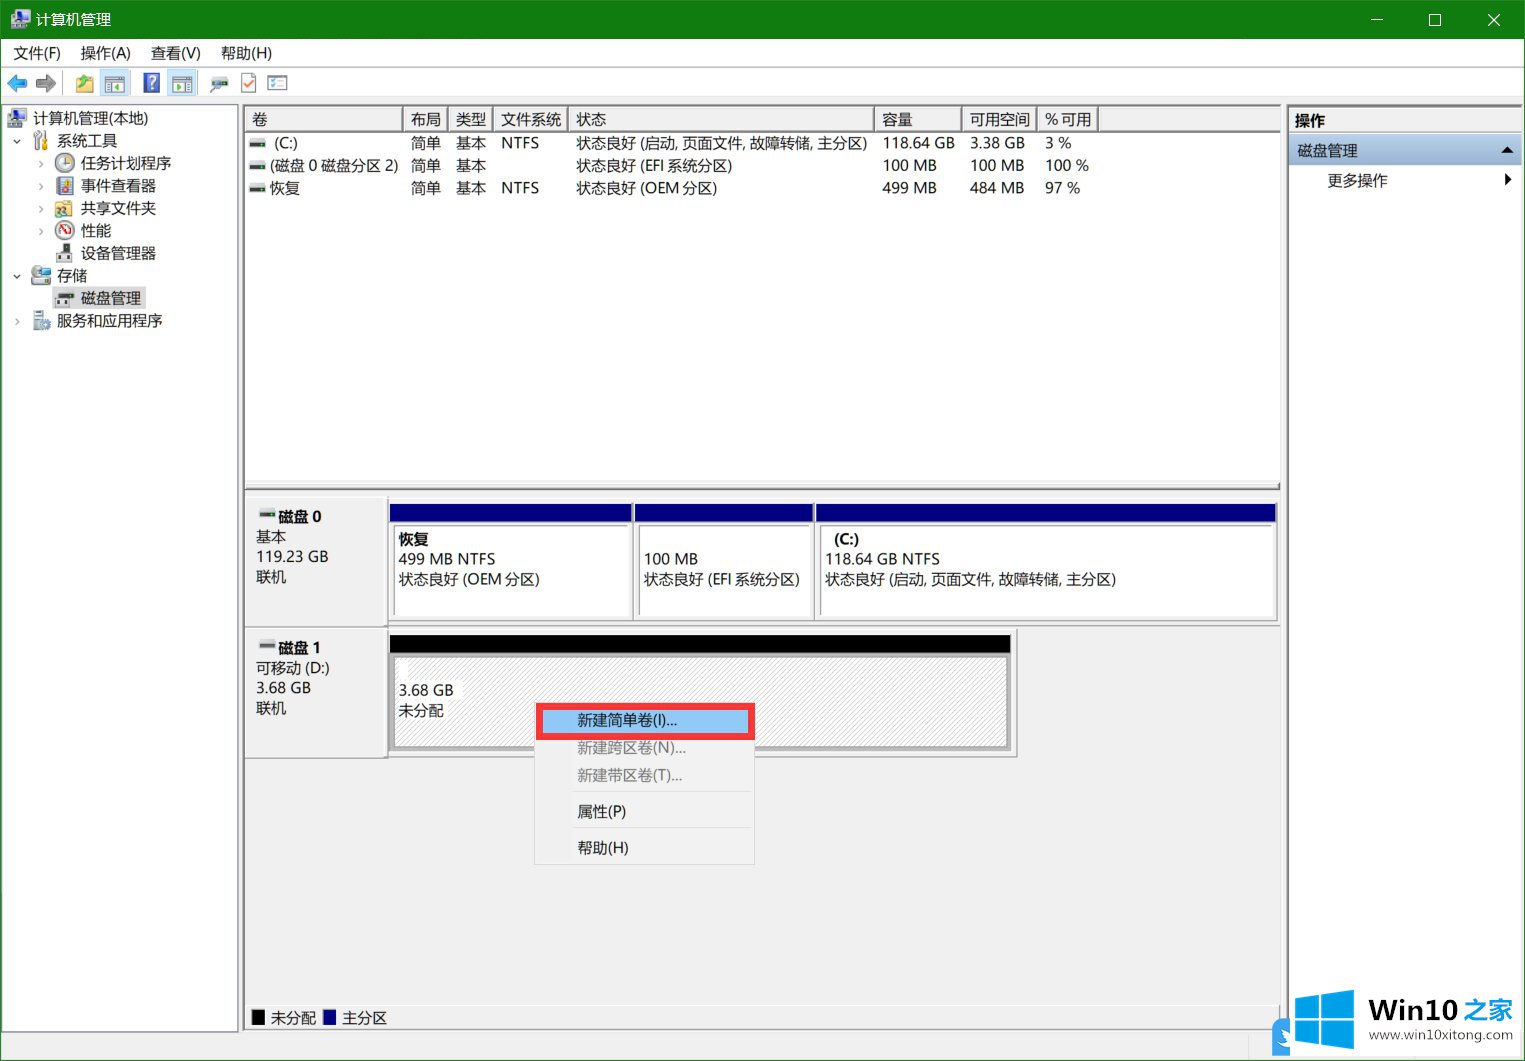Screen dimensions: 1525x1061
Task: Click the Storage (存储) icon in tree
Action: click(41, 275)
